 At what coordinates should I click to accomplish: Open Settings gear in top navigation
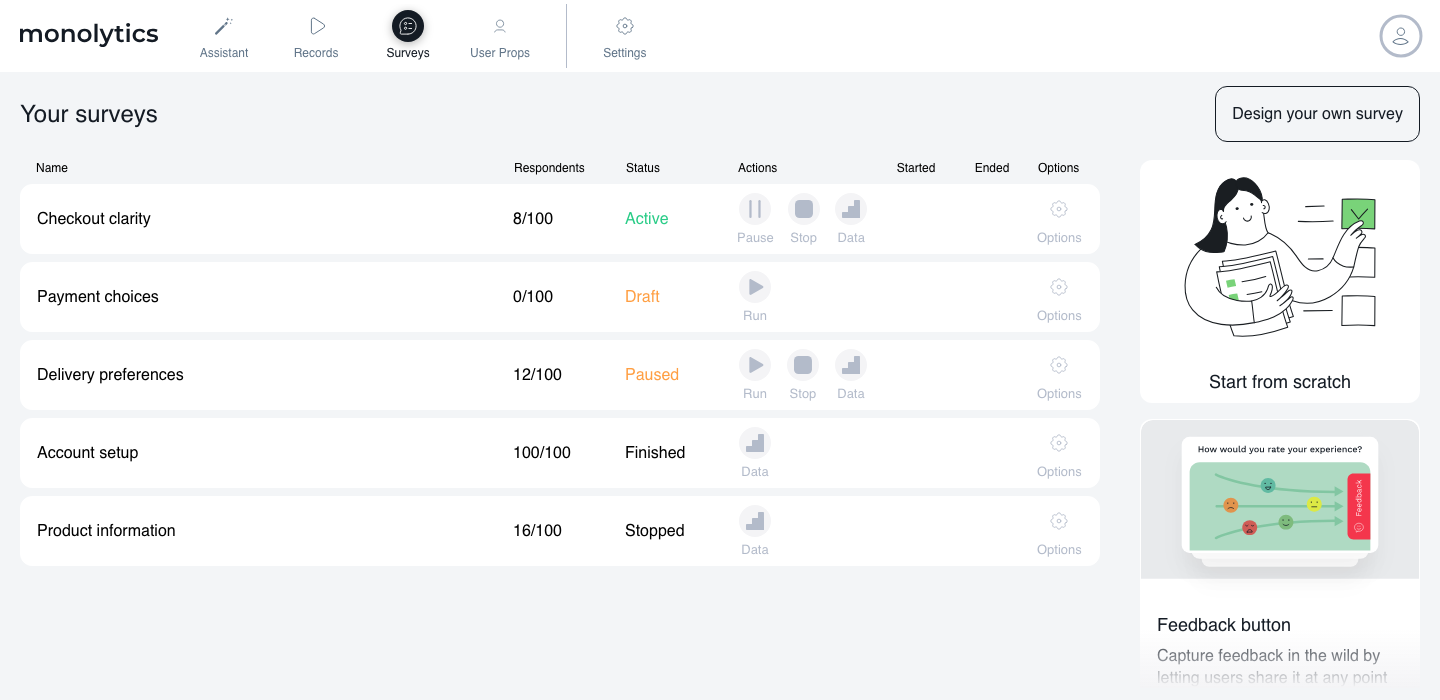[625, 26]
